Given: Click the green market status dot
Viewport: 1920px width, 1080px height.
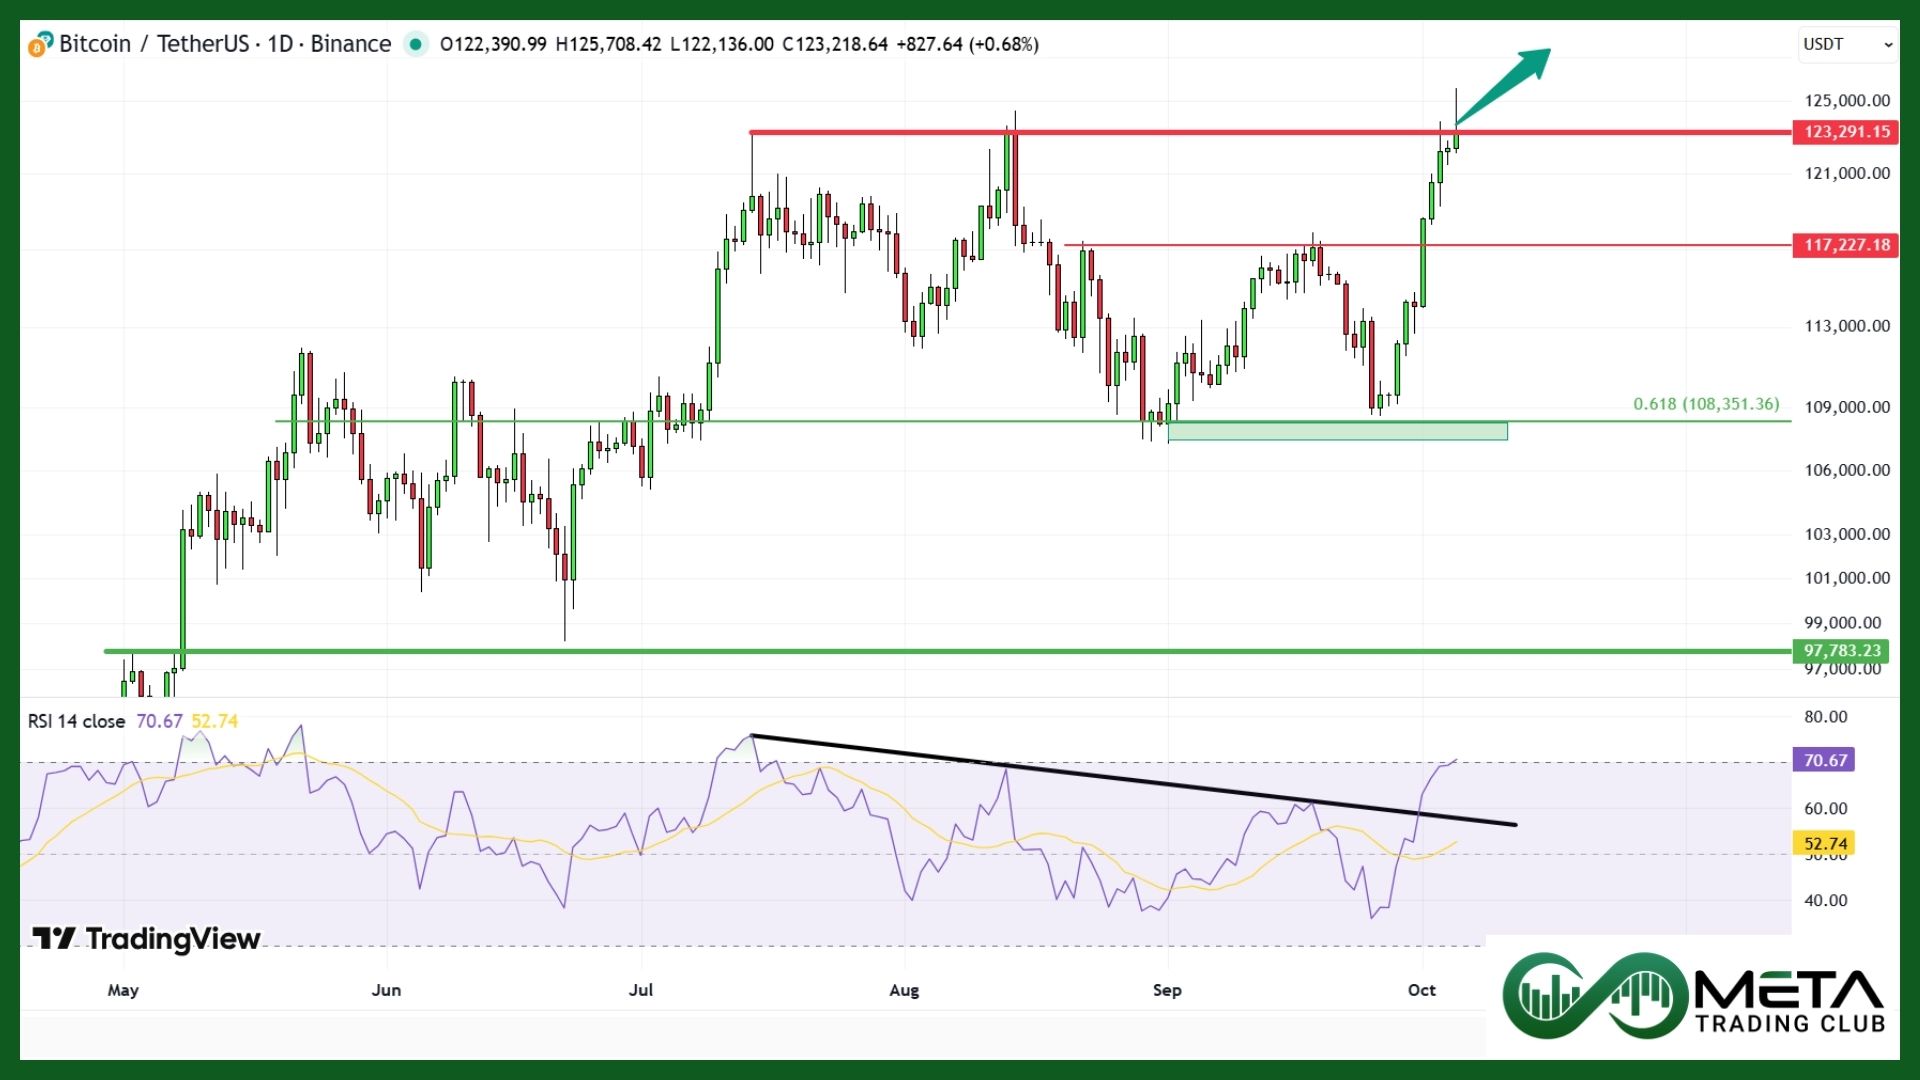Looking at the screenshot, I should click(415, 44).
